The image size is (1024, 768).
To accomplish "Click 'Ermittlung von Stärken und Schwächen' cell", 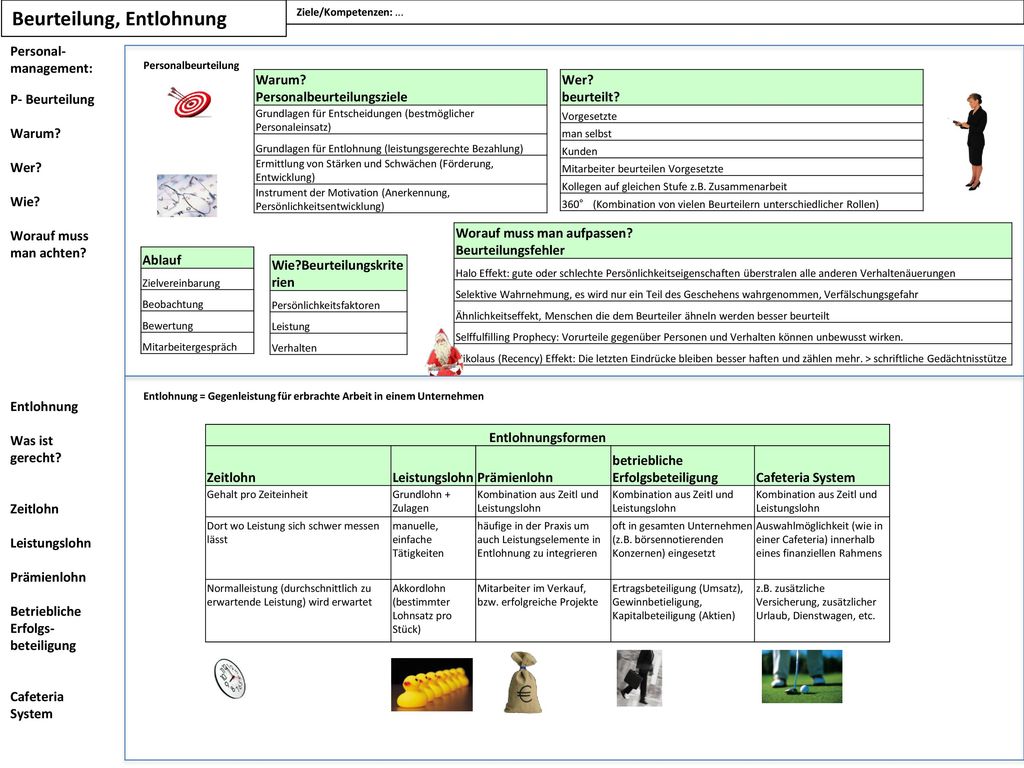I will point(400,170).
